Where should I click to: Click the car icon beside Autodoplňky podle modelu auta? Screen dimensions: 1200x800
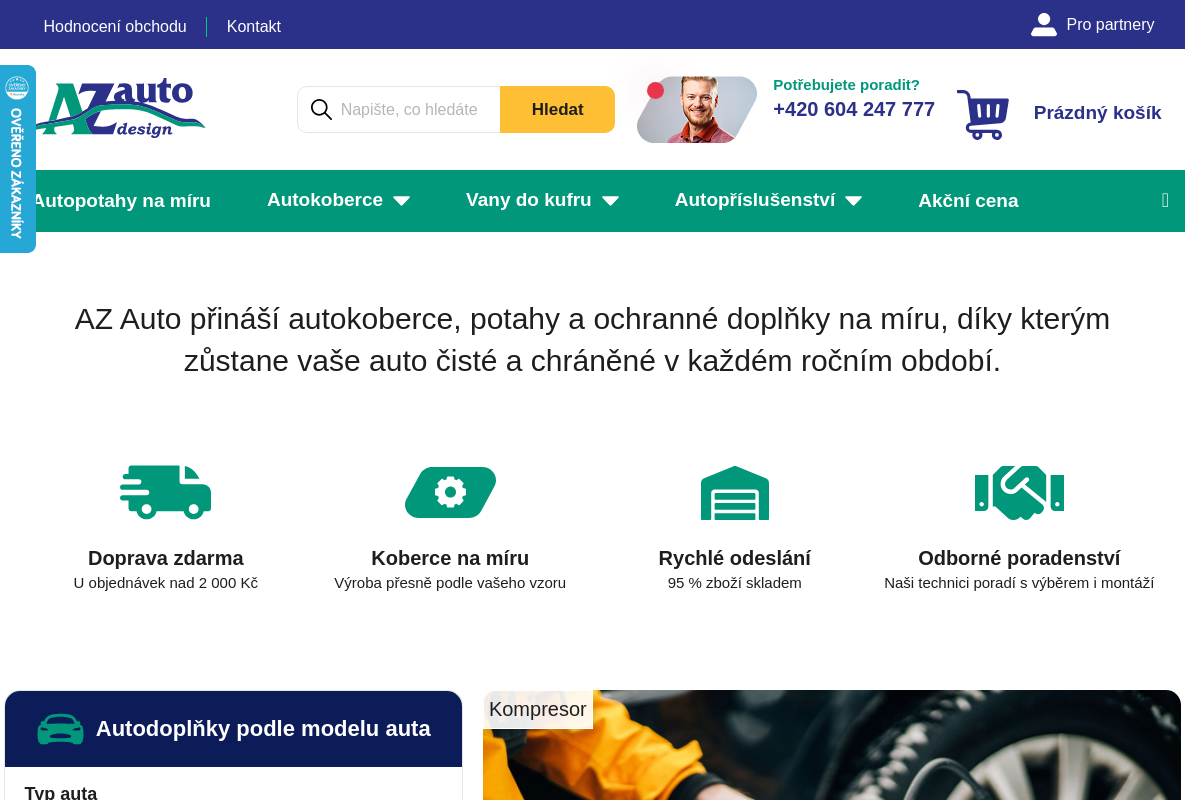click(x=61, y=729)
